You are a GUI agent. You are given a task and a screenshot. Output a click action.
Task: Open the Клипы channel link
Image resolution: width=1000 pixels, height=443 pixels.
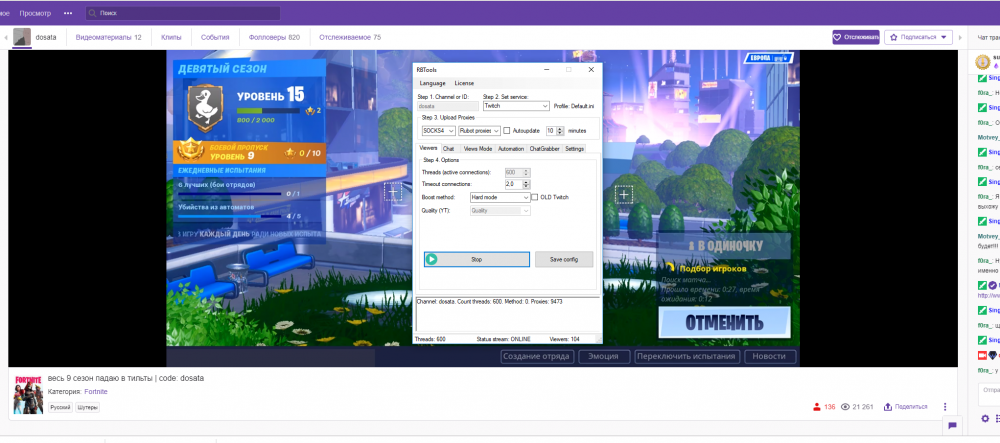(x=171, y=37)
